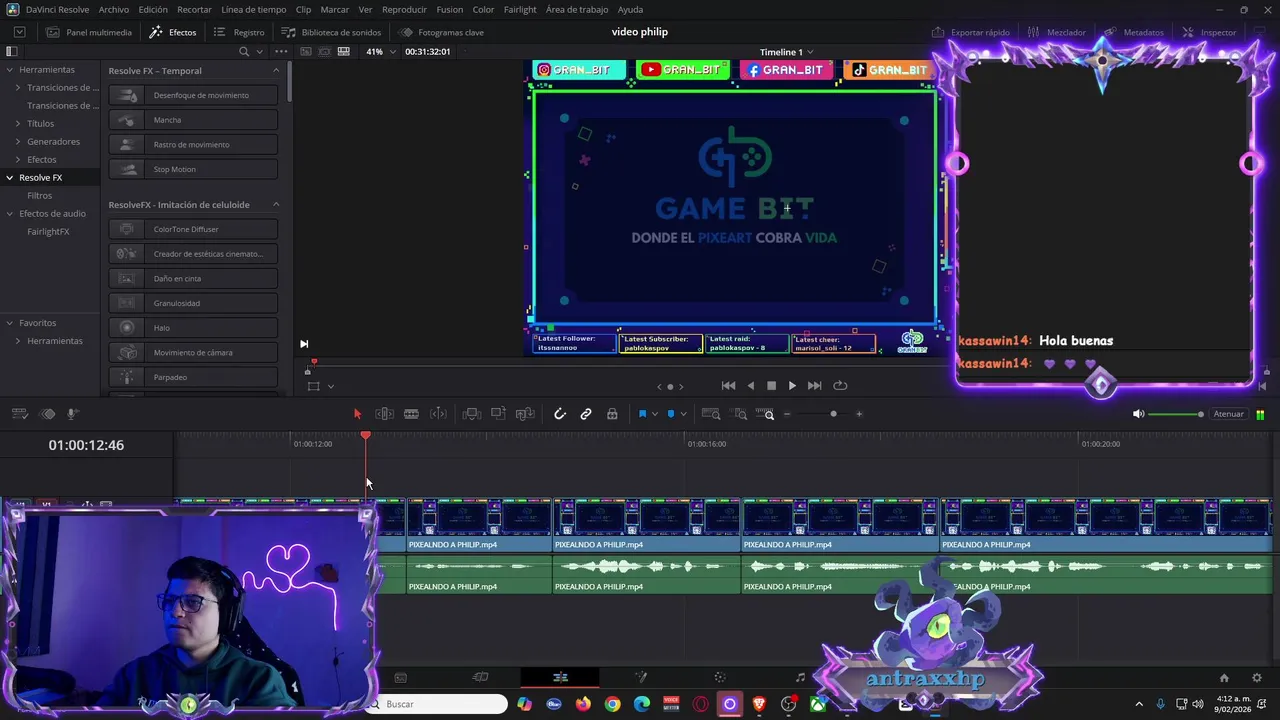Click the microphone voiceover icon in timeline toolbar
The height and width of the screenshot is (720, 1280).
tap(72, 414)
